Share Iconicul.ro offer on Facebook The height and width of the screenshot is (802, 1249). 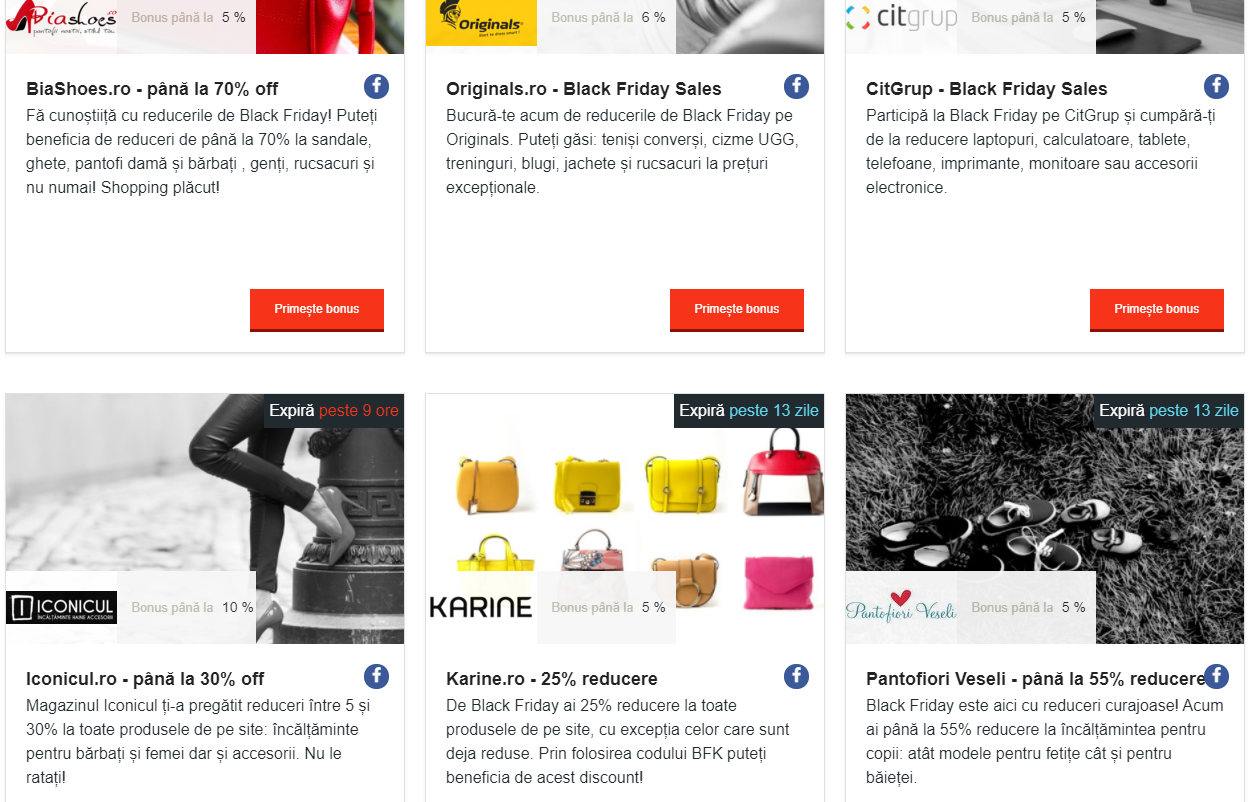tap(376, 676)
